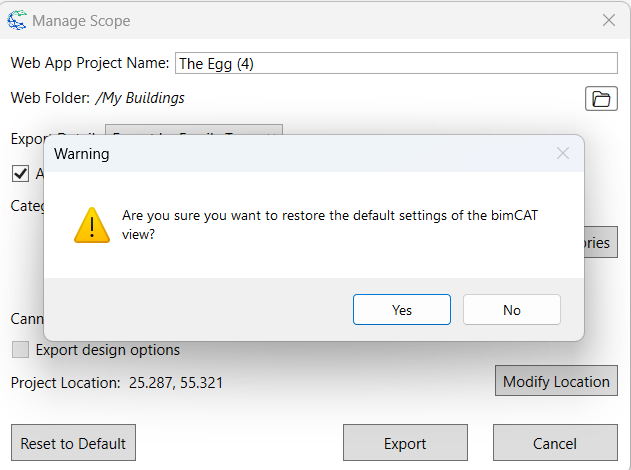Decline the warning by clicking No

tap(512, 310)
